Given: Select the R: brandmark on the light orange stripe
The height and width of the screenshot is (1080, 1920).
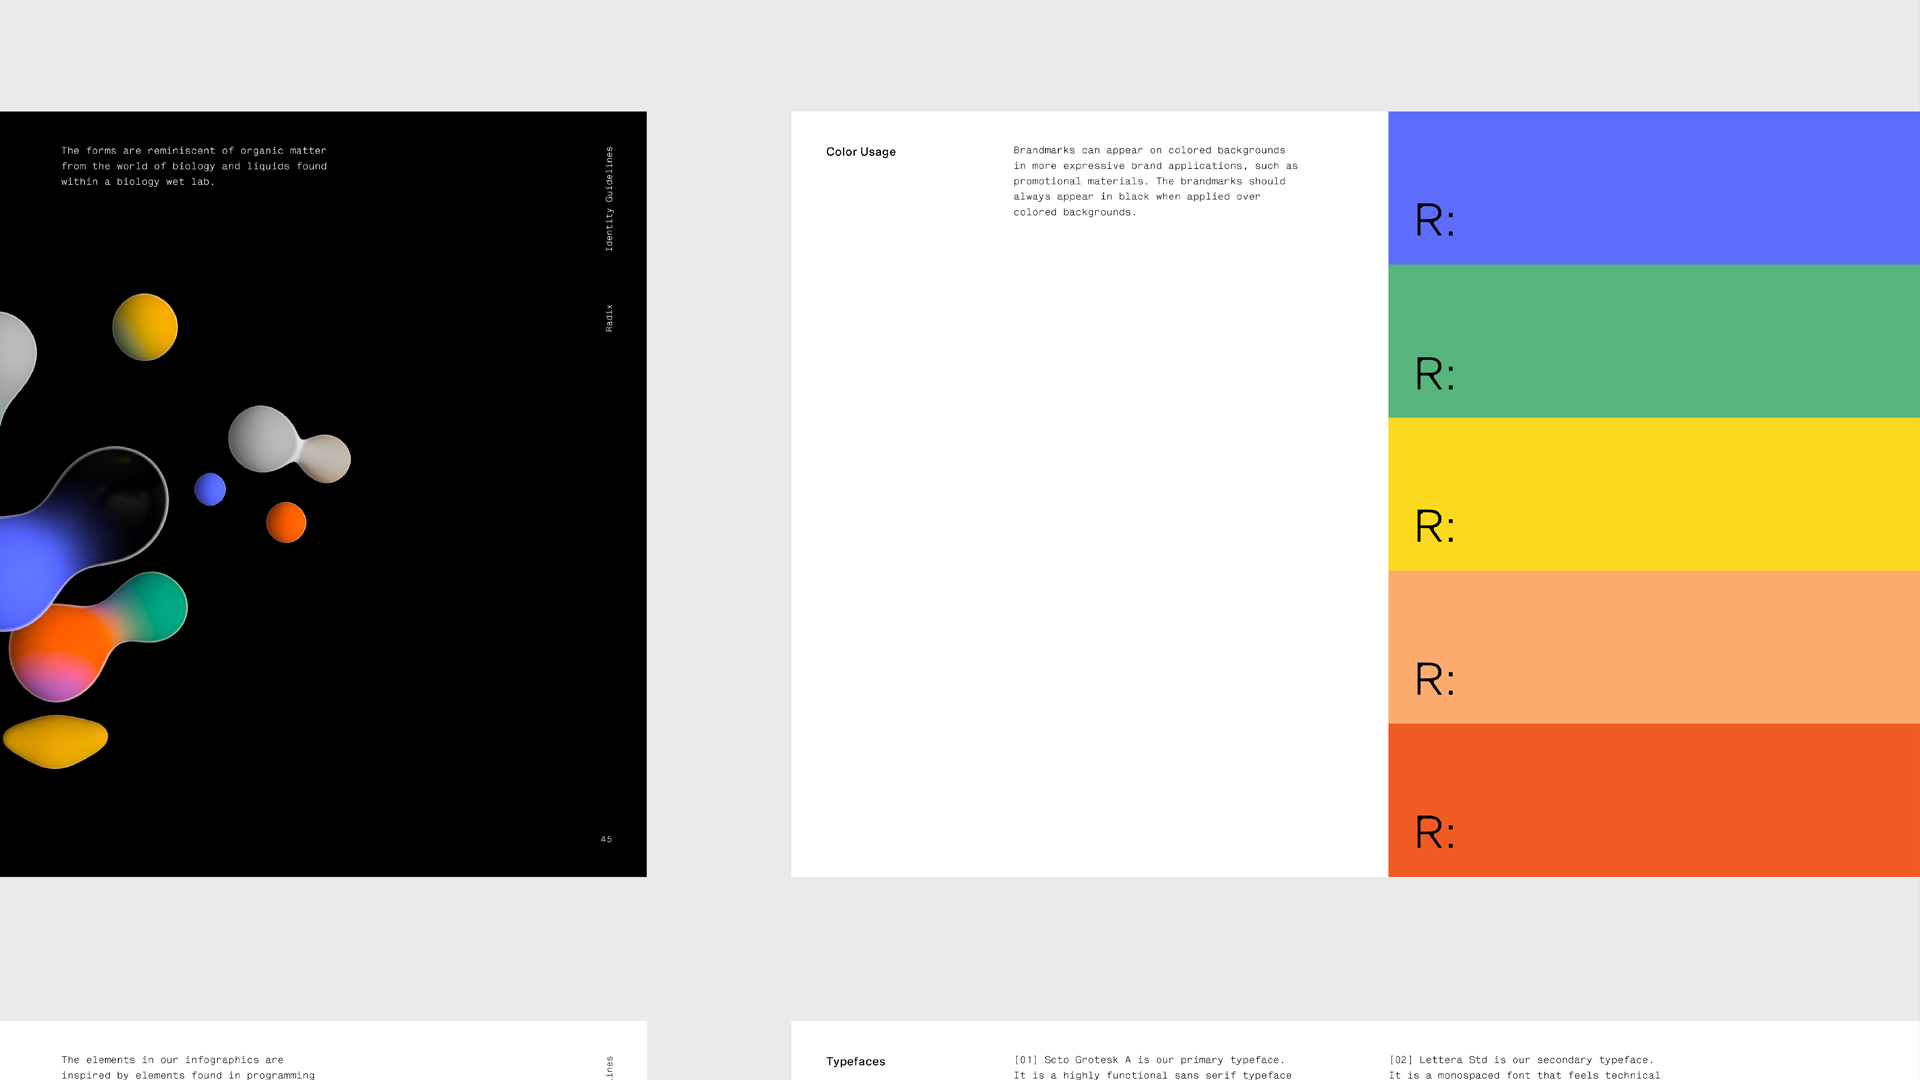Looking at the screenshot, I should click(x=1433, y=679).
